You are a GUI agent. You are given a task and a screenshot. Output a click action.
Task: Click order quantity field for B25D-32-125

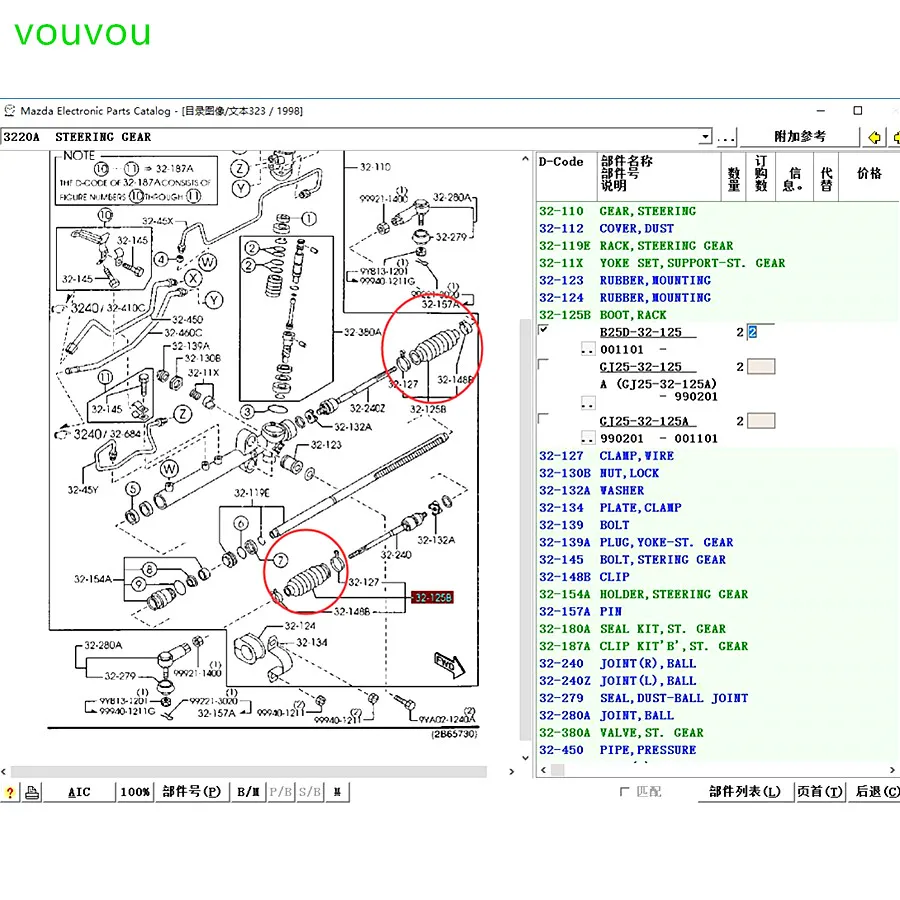pos(761,332)
